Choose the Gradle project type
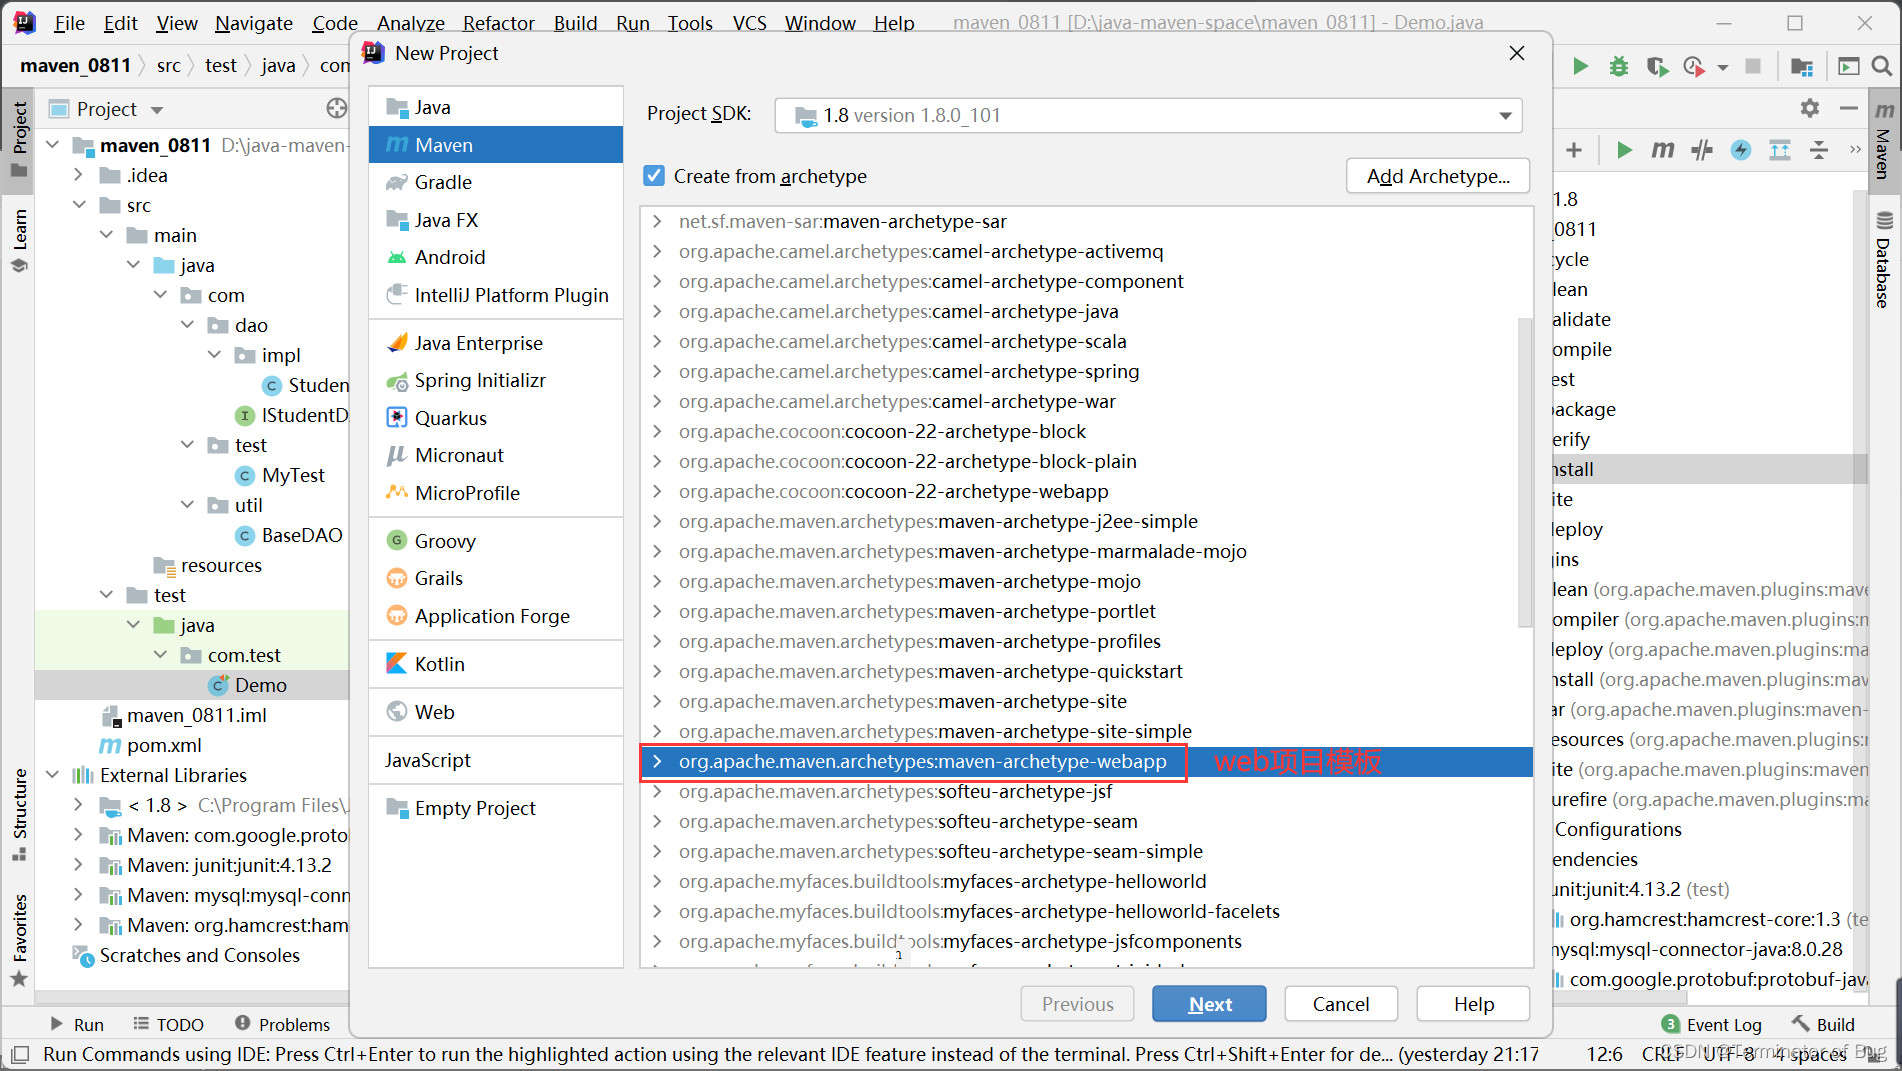Viewport: 1902px width, 1071px height. (x=495, y=182)
